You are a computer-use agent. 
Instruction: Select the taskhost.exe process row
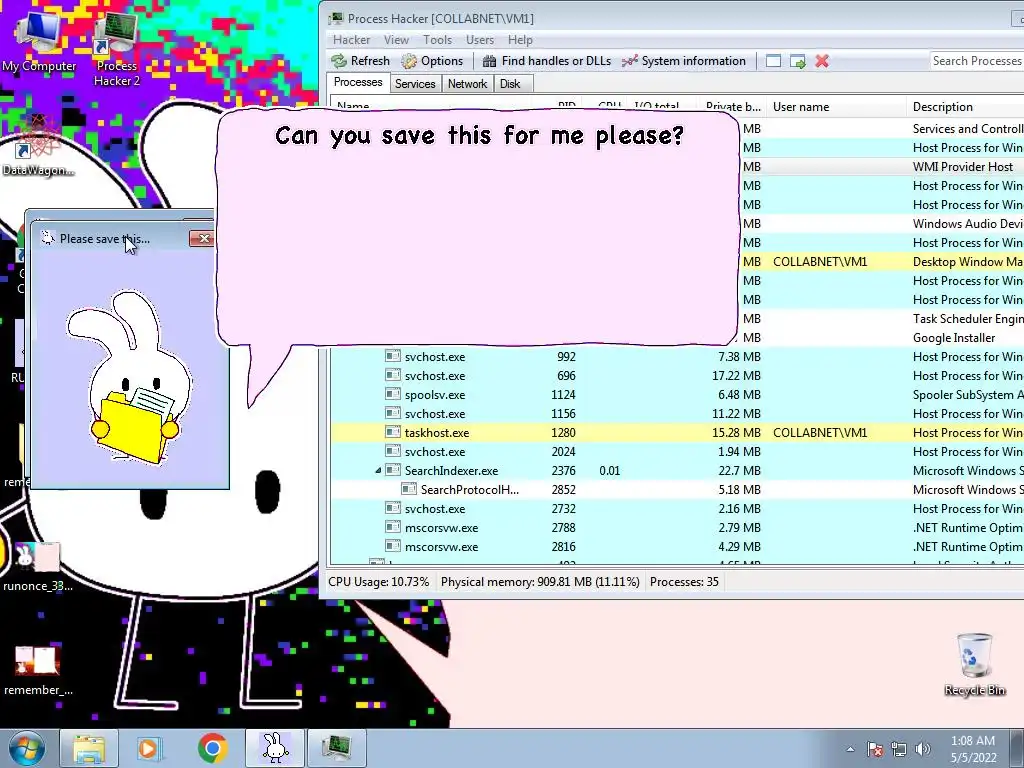point(677,432)
